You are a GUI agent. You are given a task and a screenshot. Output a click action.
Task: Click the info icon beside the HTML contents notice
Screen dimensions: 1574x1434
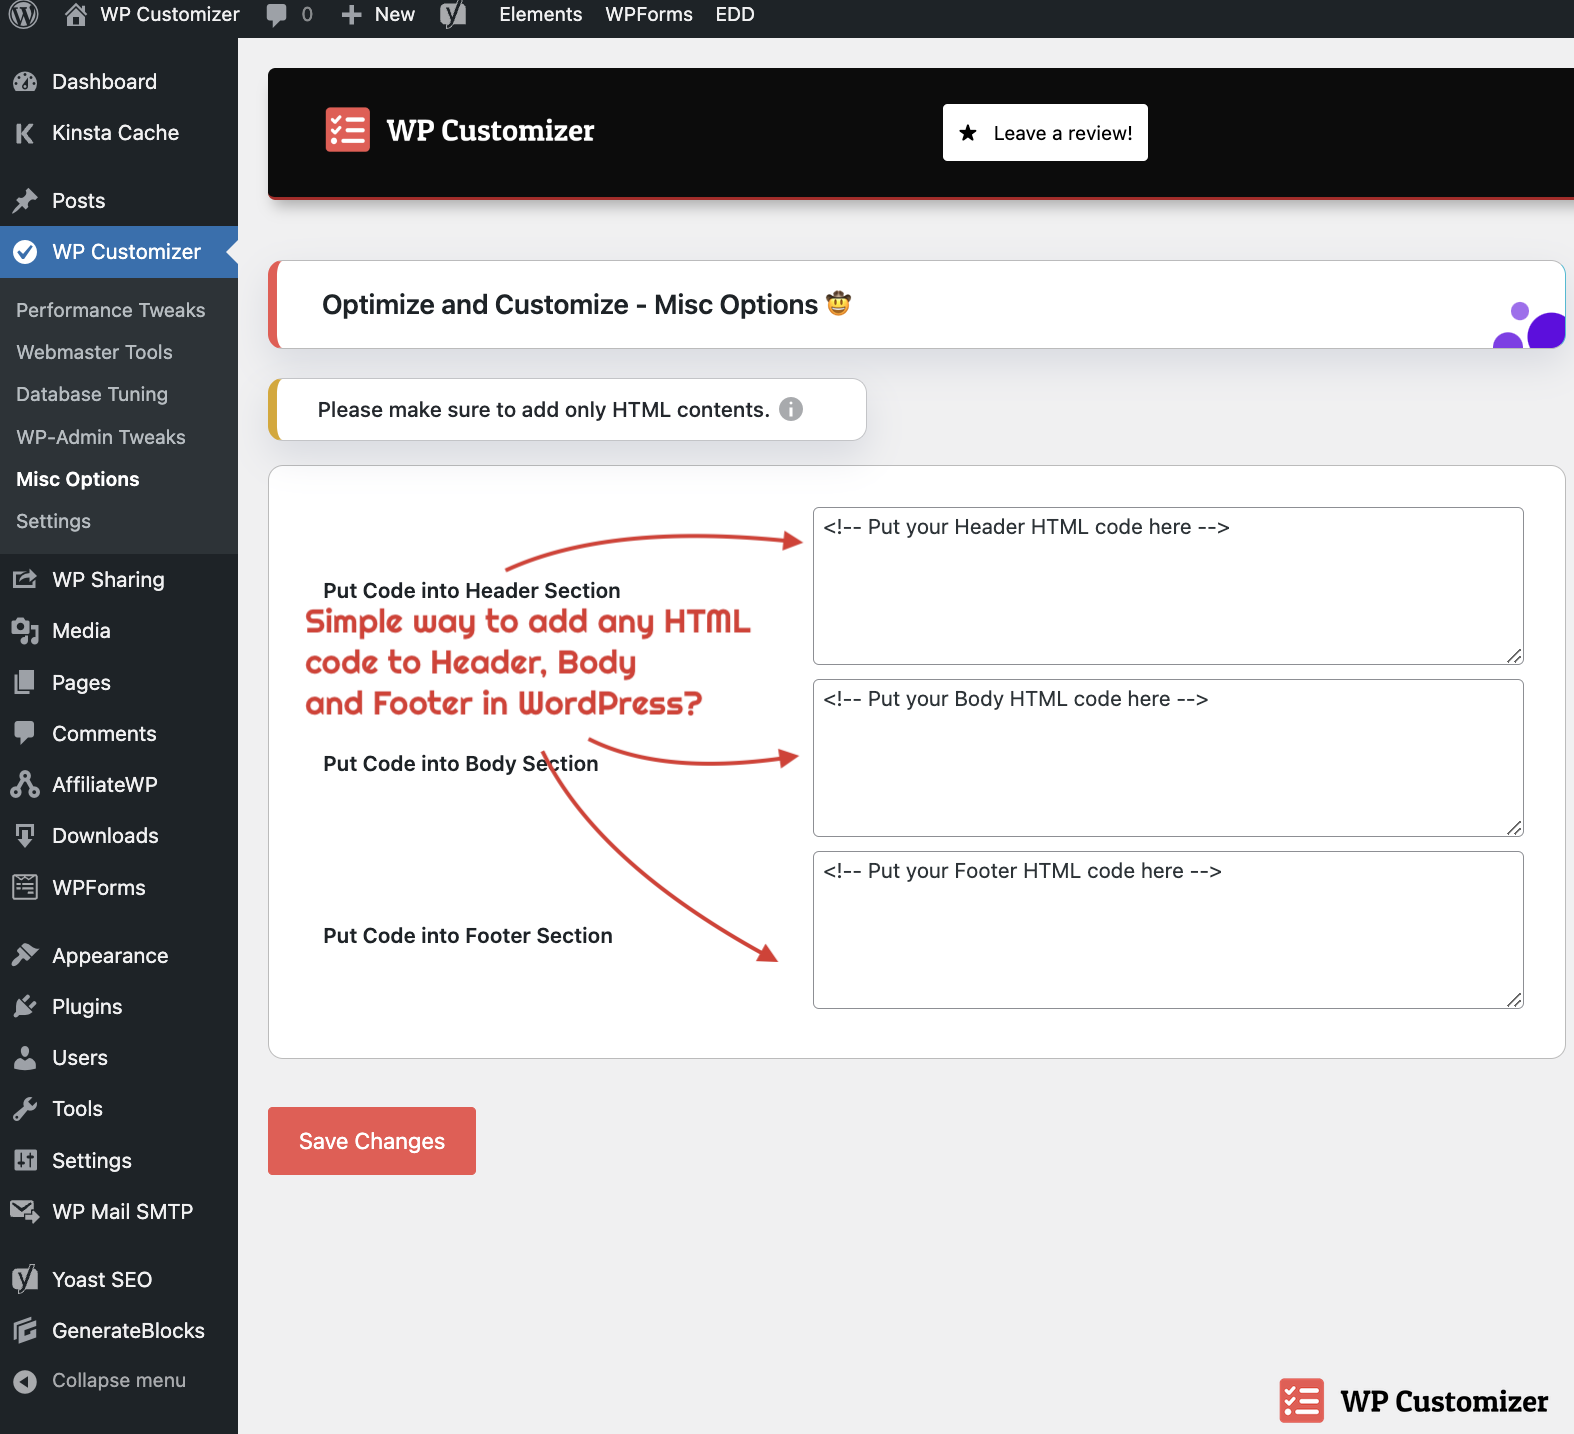click(791, 409)
